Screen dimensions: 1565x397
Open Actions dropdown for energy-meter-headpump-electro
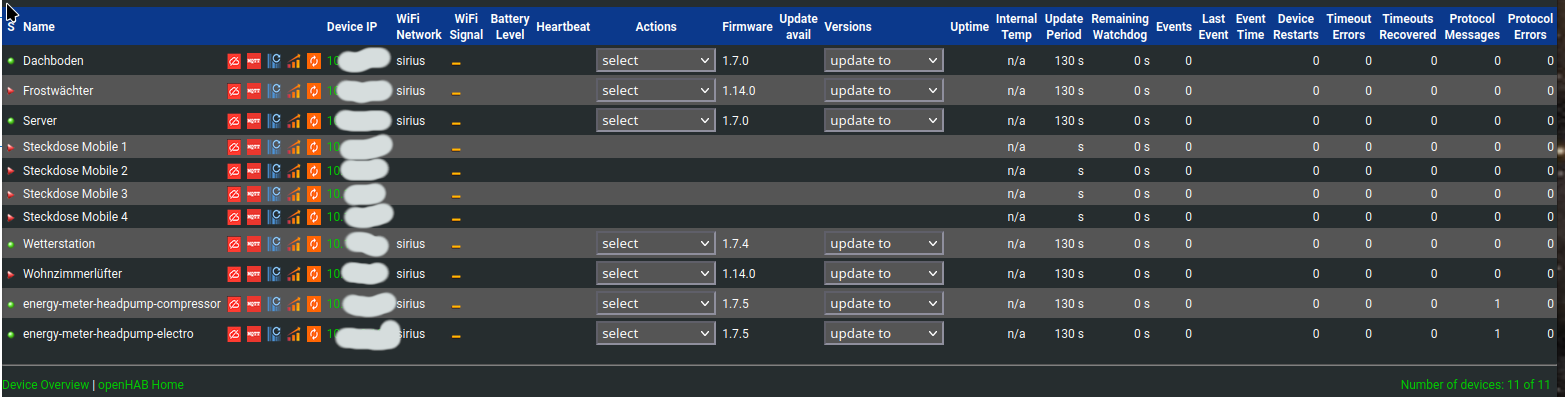click(x=655, y=333)
